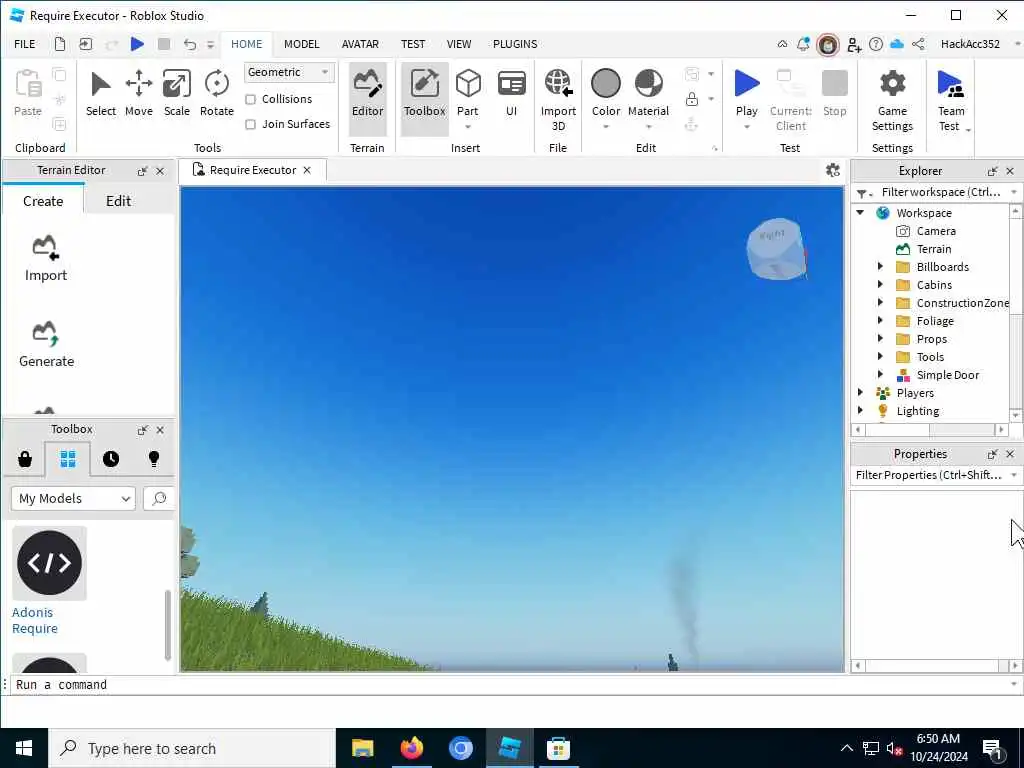Switch to the PLUGINS ribbon tab
The height and width of the screenshot is (768, 1024).
[515, 44]
